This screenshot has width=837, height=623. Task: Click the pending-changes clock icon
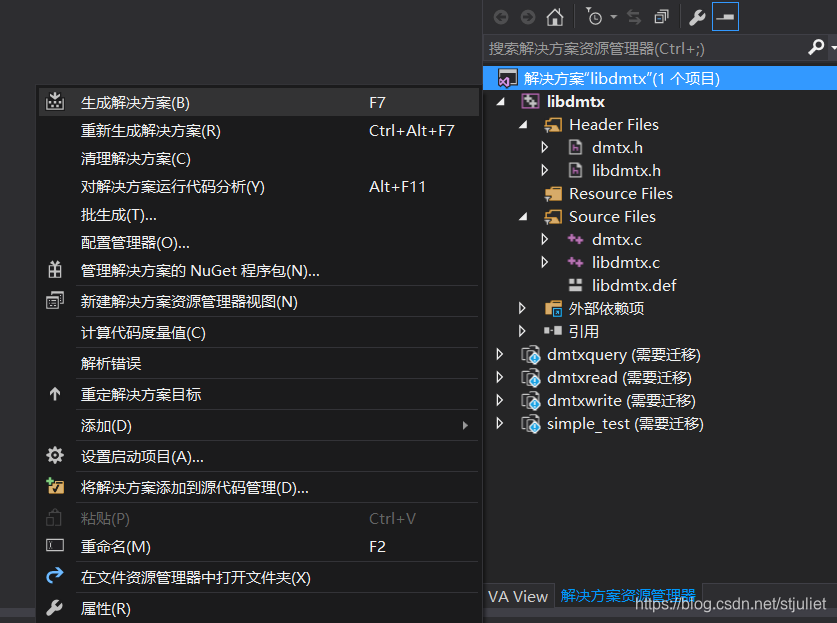594,16
